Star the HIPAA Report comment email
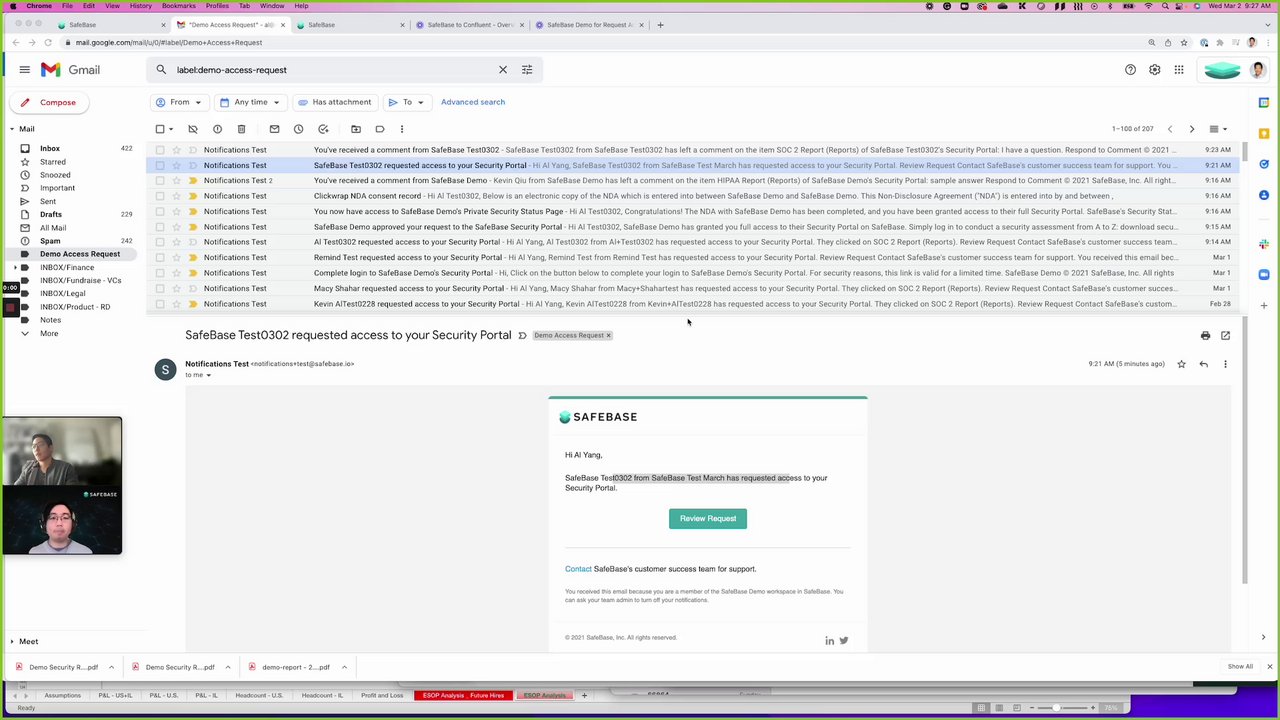Screen dimensions: 1280x720 point(177,181)
